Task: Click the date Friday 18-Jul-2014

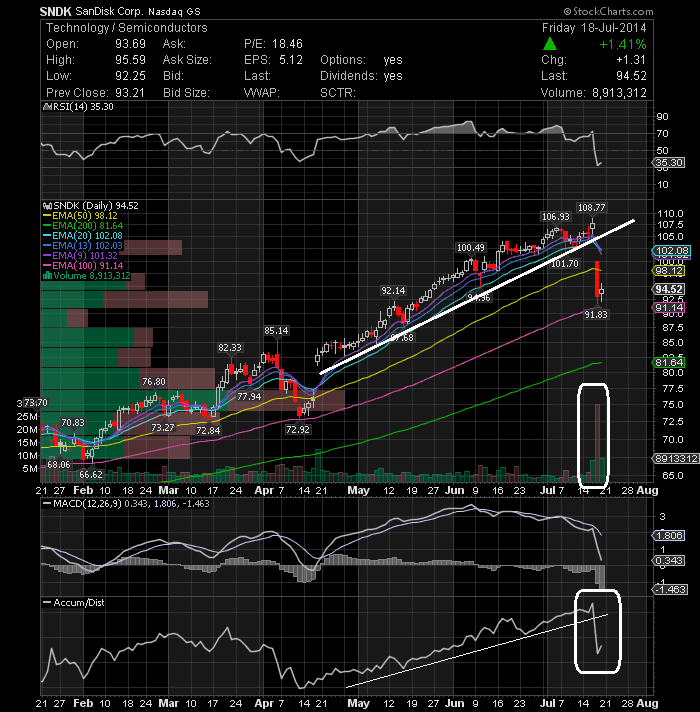Action: point(594,28)
